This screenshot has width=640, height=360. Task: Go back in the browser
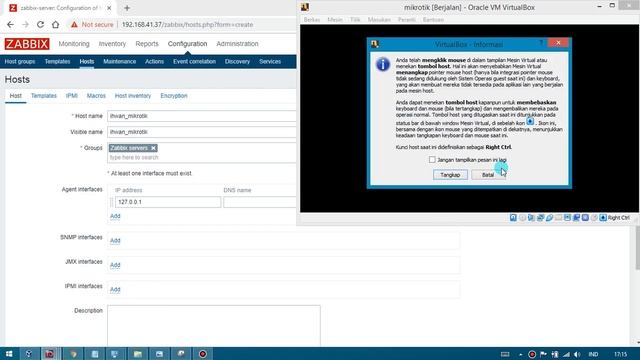pos(10,24)
